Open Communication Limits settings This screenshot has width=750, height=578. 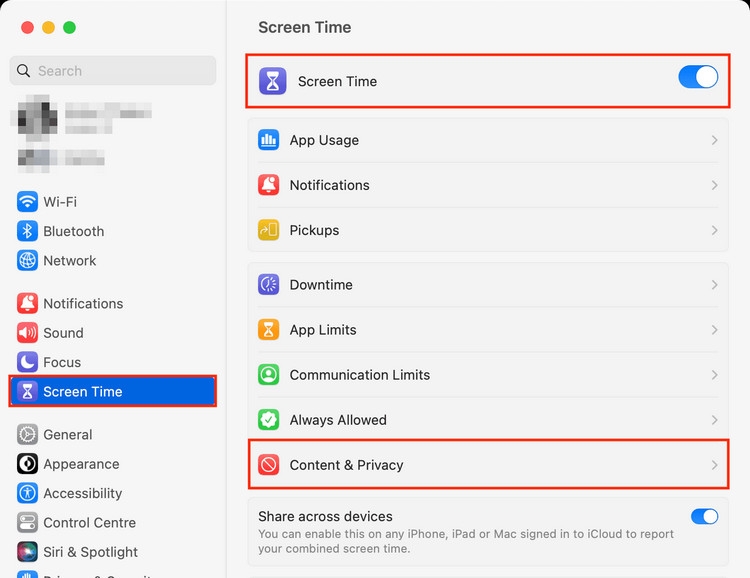point(488,374)
